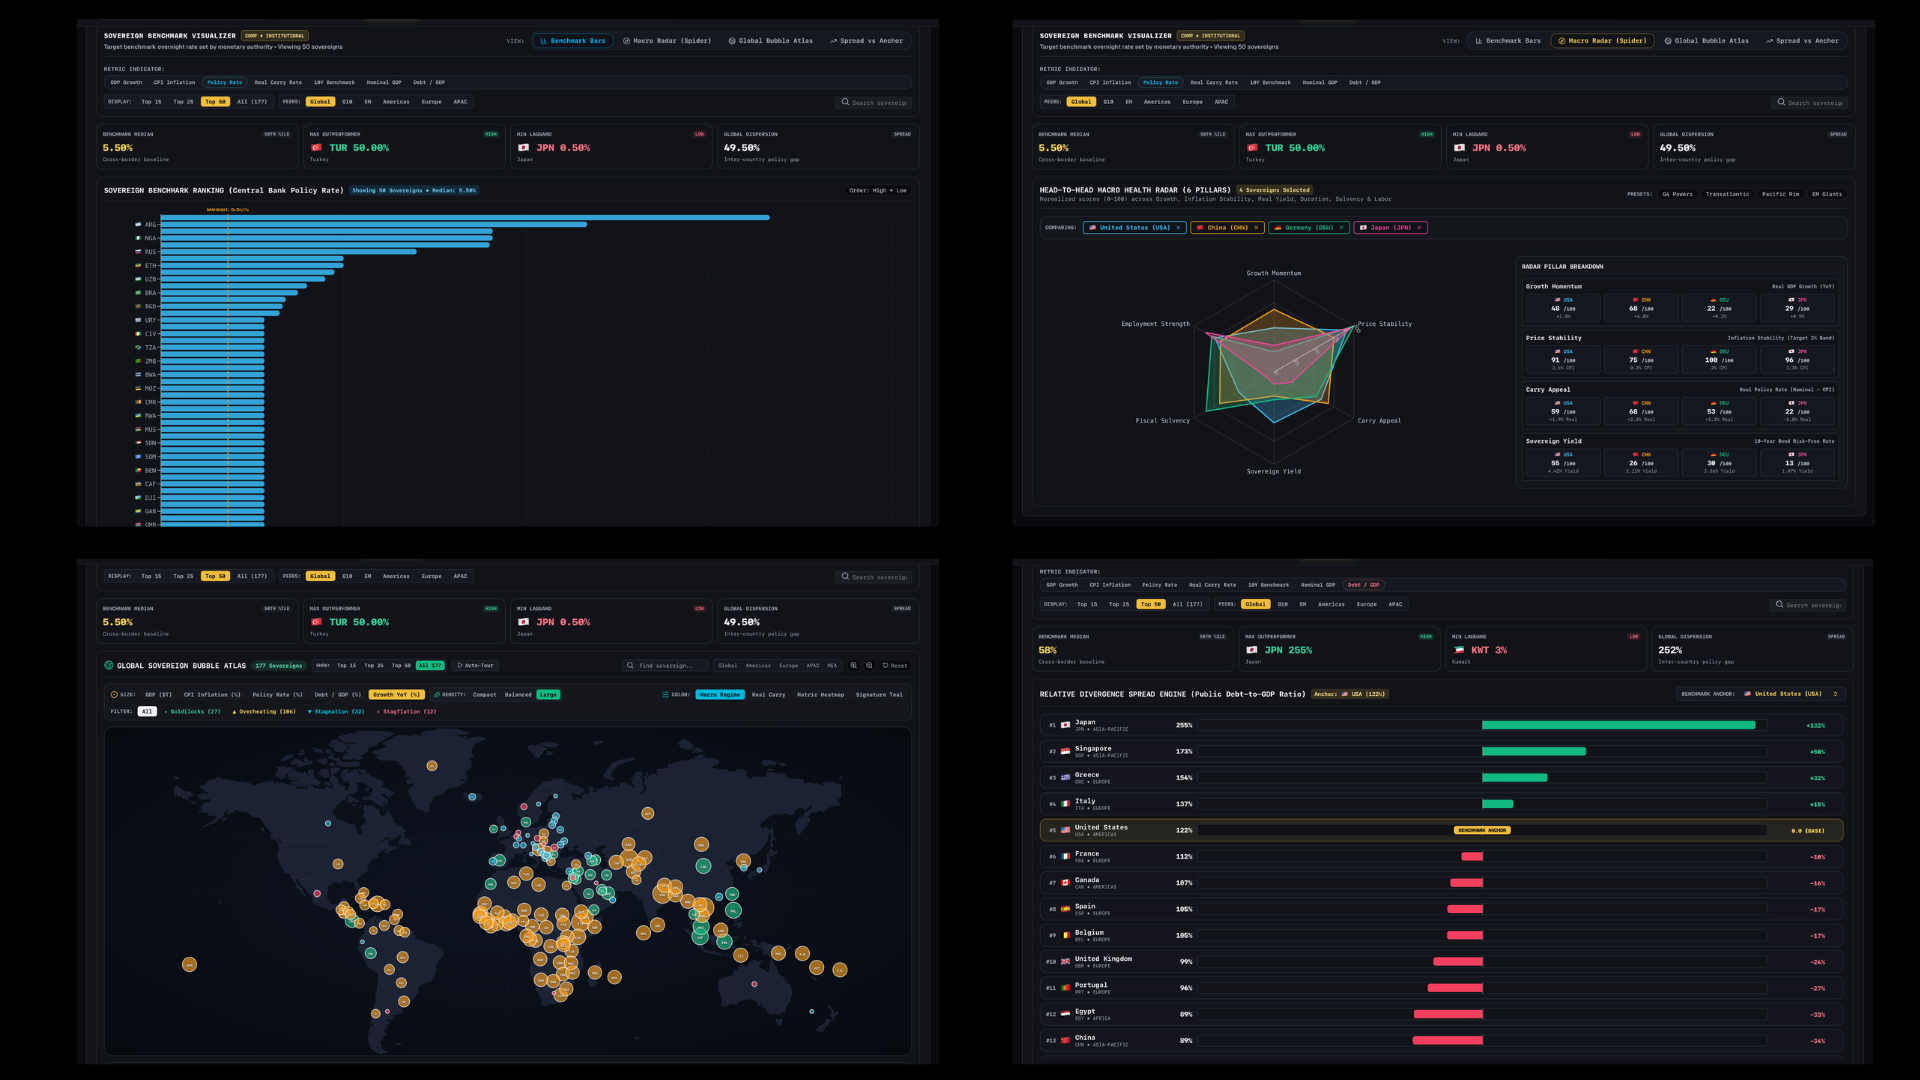The height and width of the screenshot is (1080, 1920).
Task: Set bubble density to Compact
Action: [x=485, y=695]
